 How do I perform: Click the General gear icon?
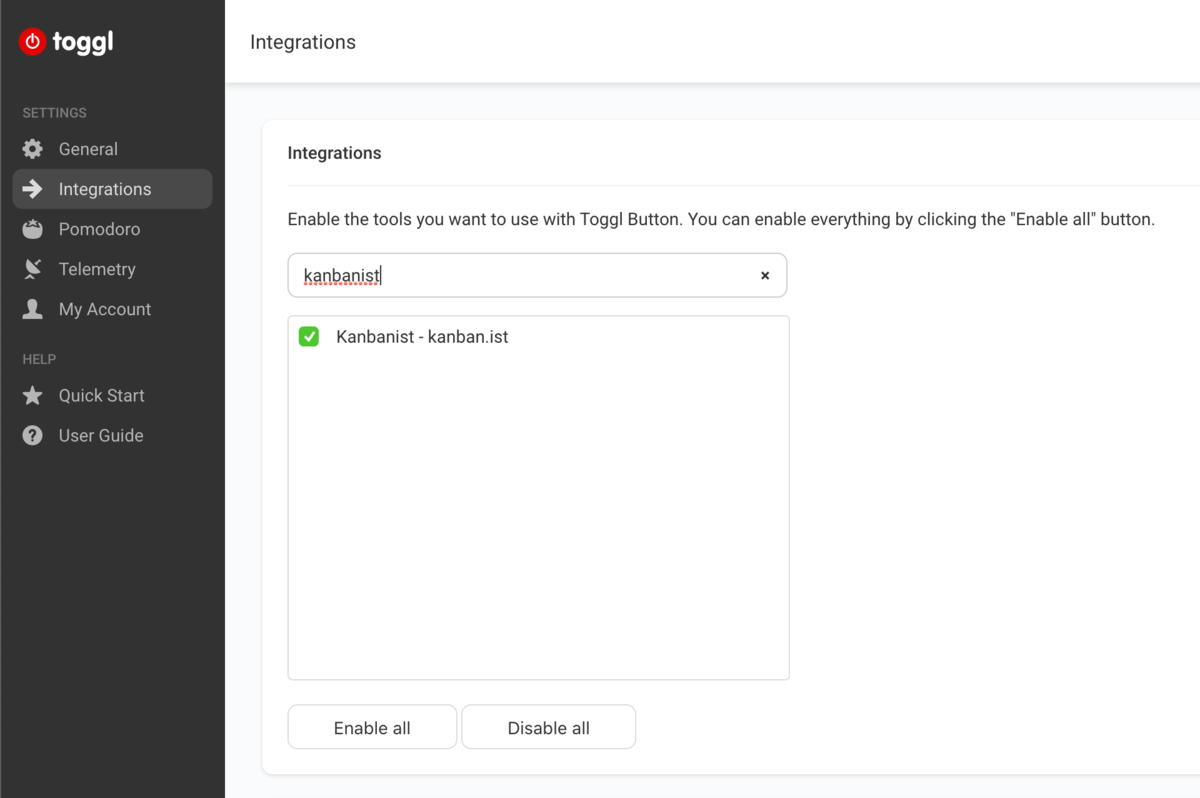click(33, 149)
